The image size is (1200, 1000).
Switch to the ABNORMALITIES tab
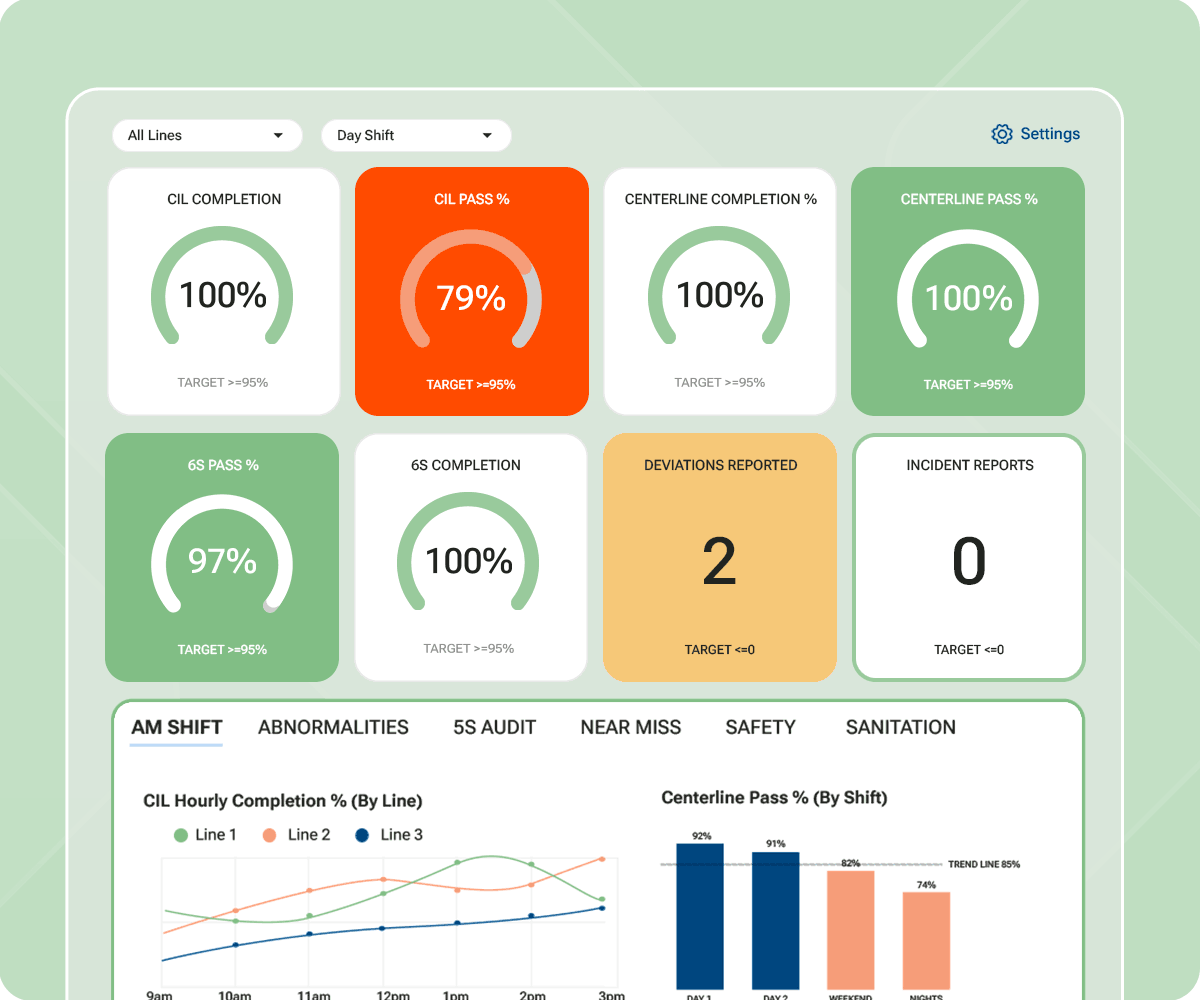tap(333, 728)
